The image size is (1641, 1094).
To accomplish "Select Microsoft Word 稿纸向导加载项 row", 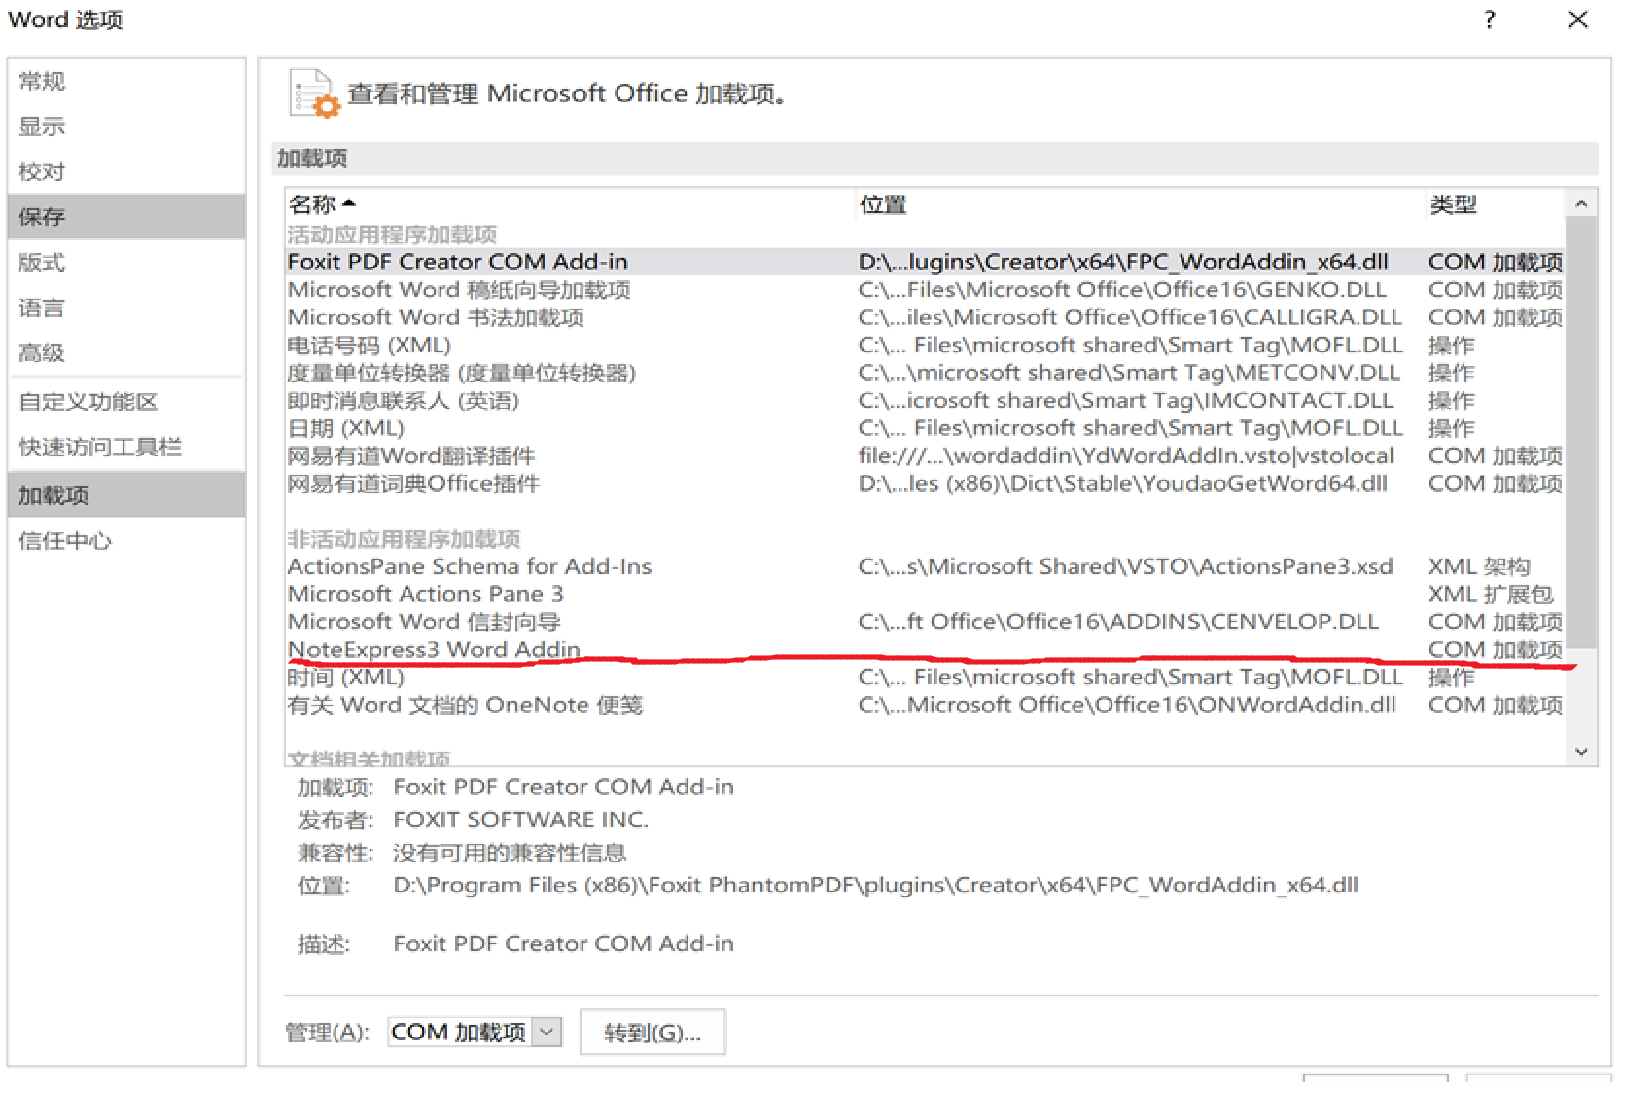I will 924,289.
